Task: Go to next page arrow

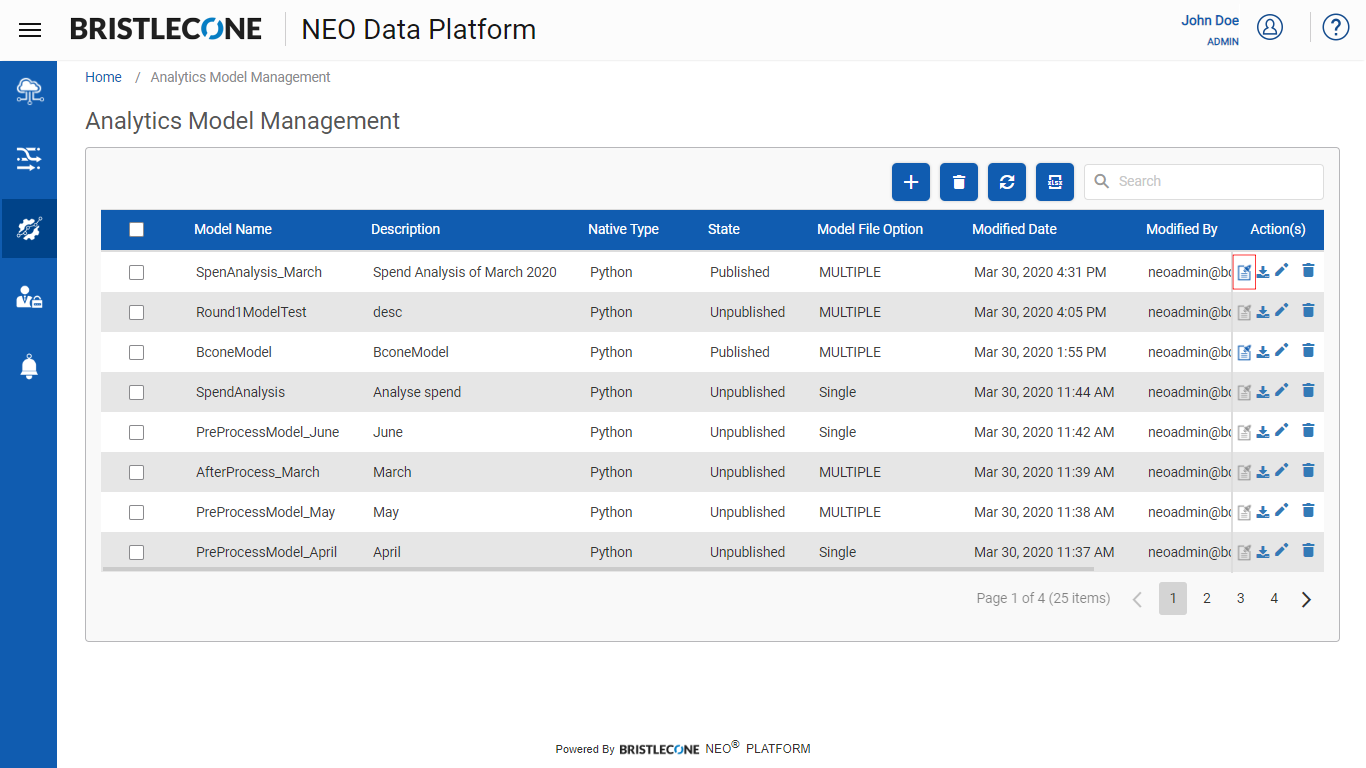Action: click(x=1306, y=599)
